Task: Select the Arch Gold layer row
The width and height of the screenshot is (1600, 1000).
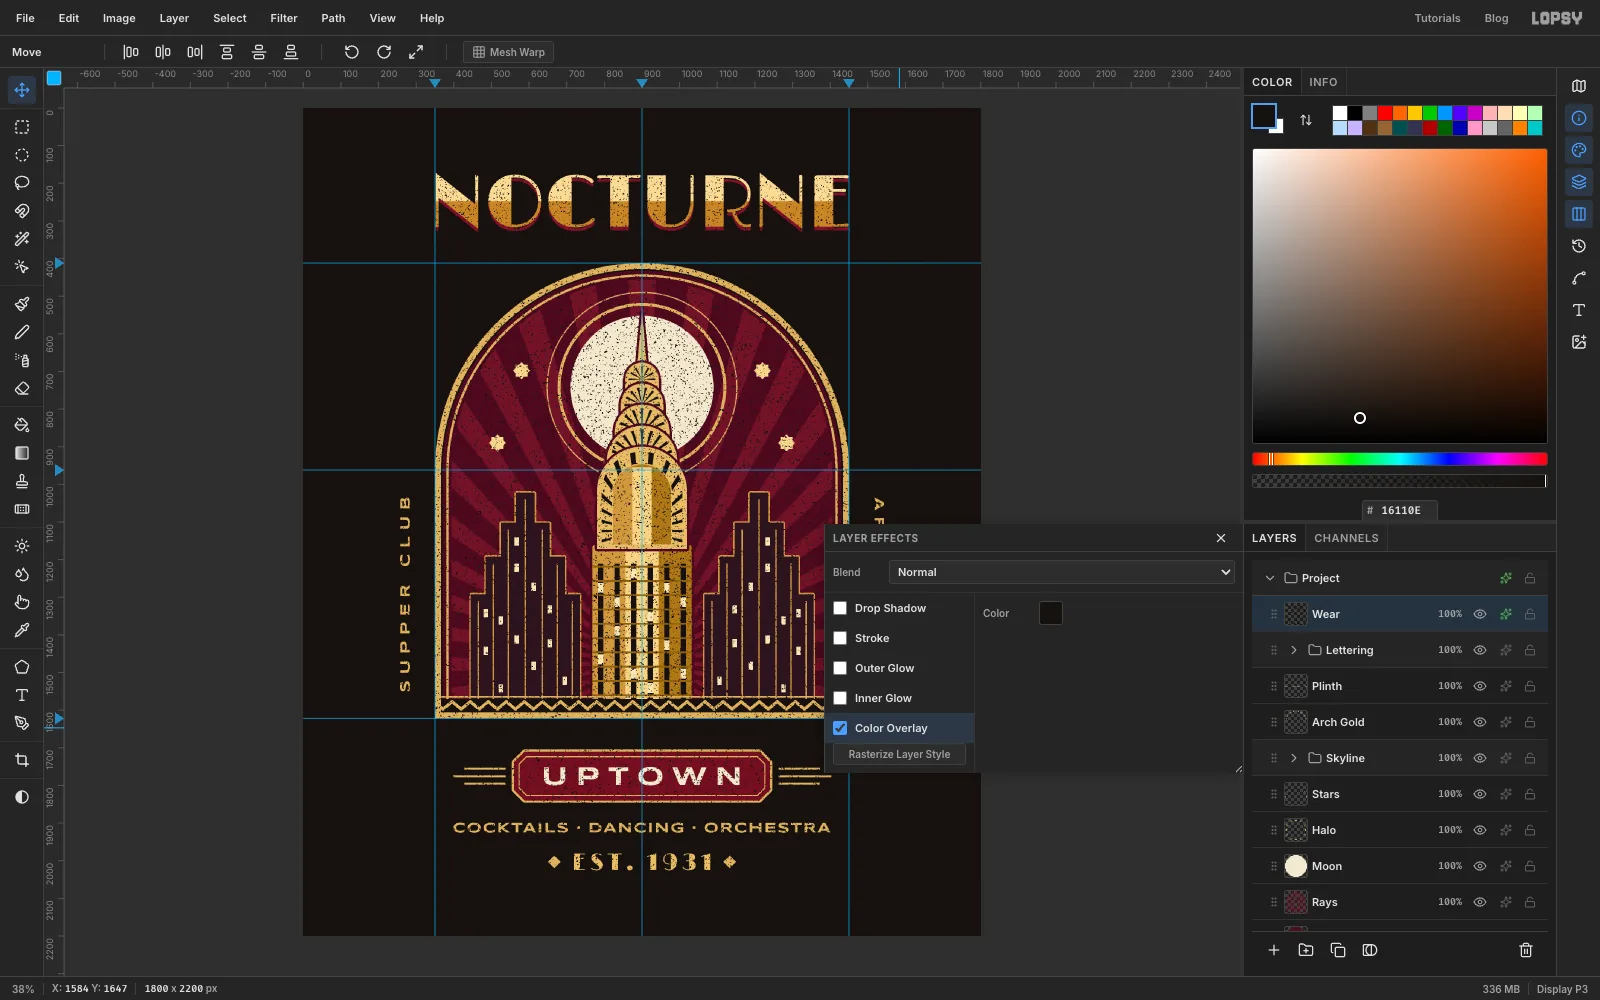Action: [1400, 722]
